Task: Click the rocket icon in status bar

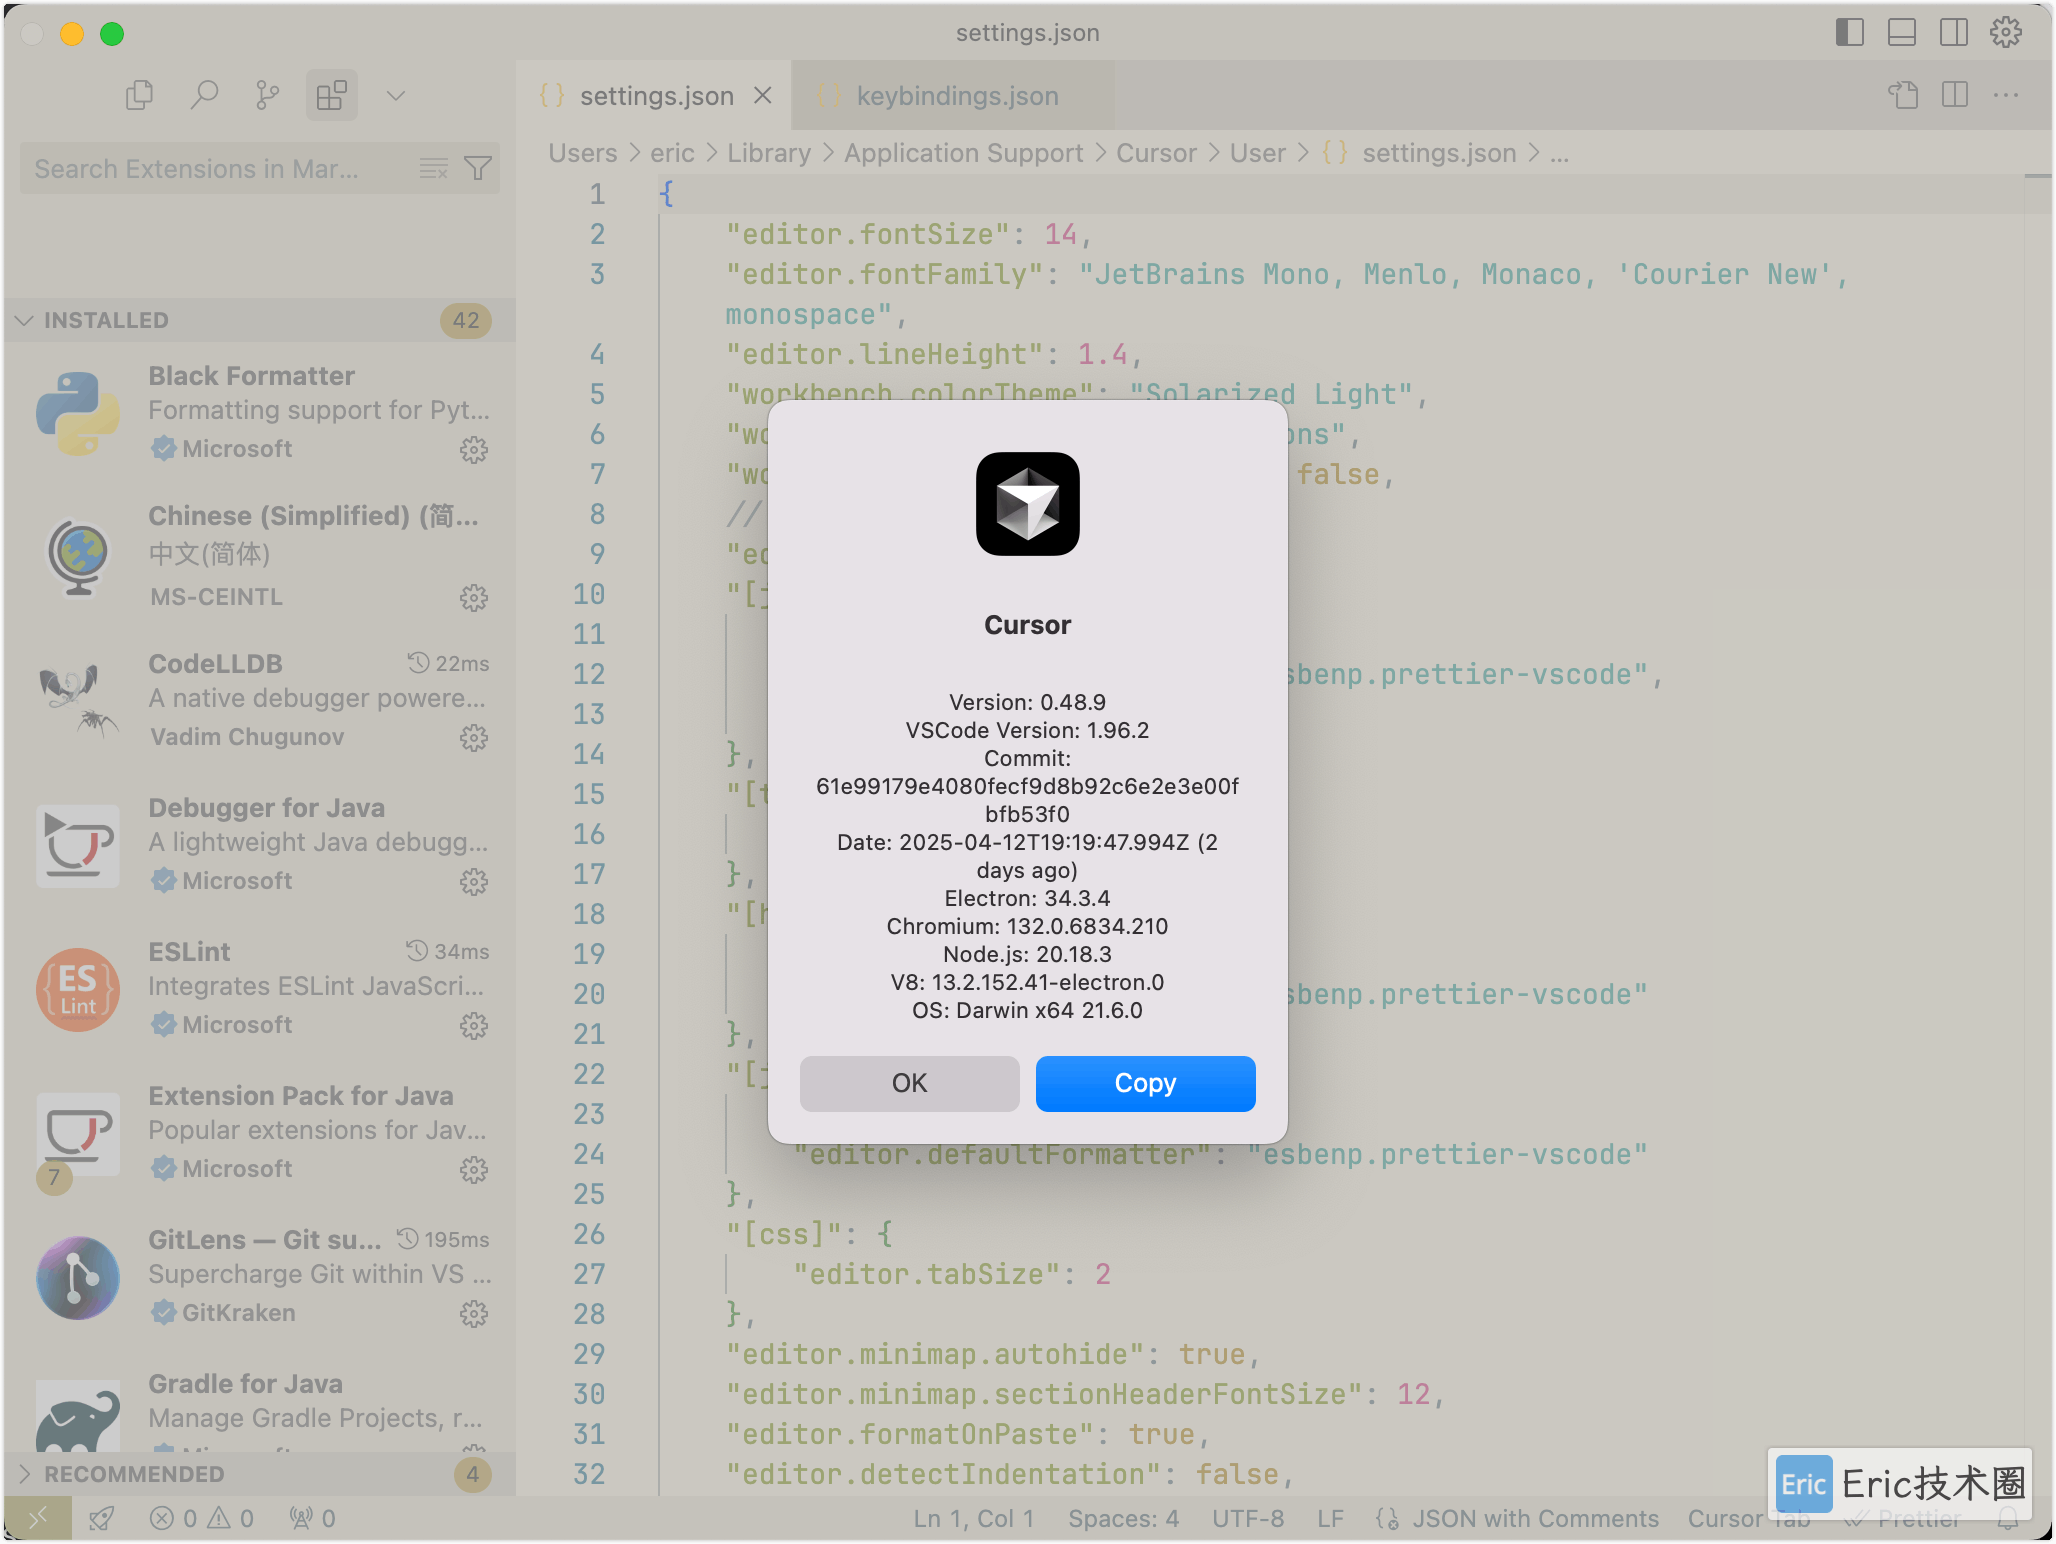Action: 102,1519
